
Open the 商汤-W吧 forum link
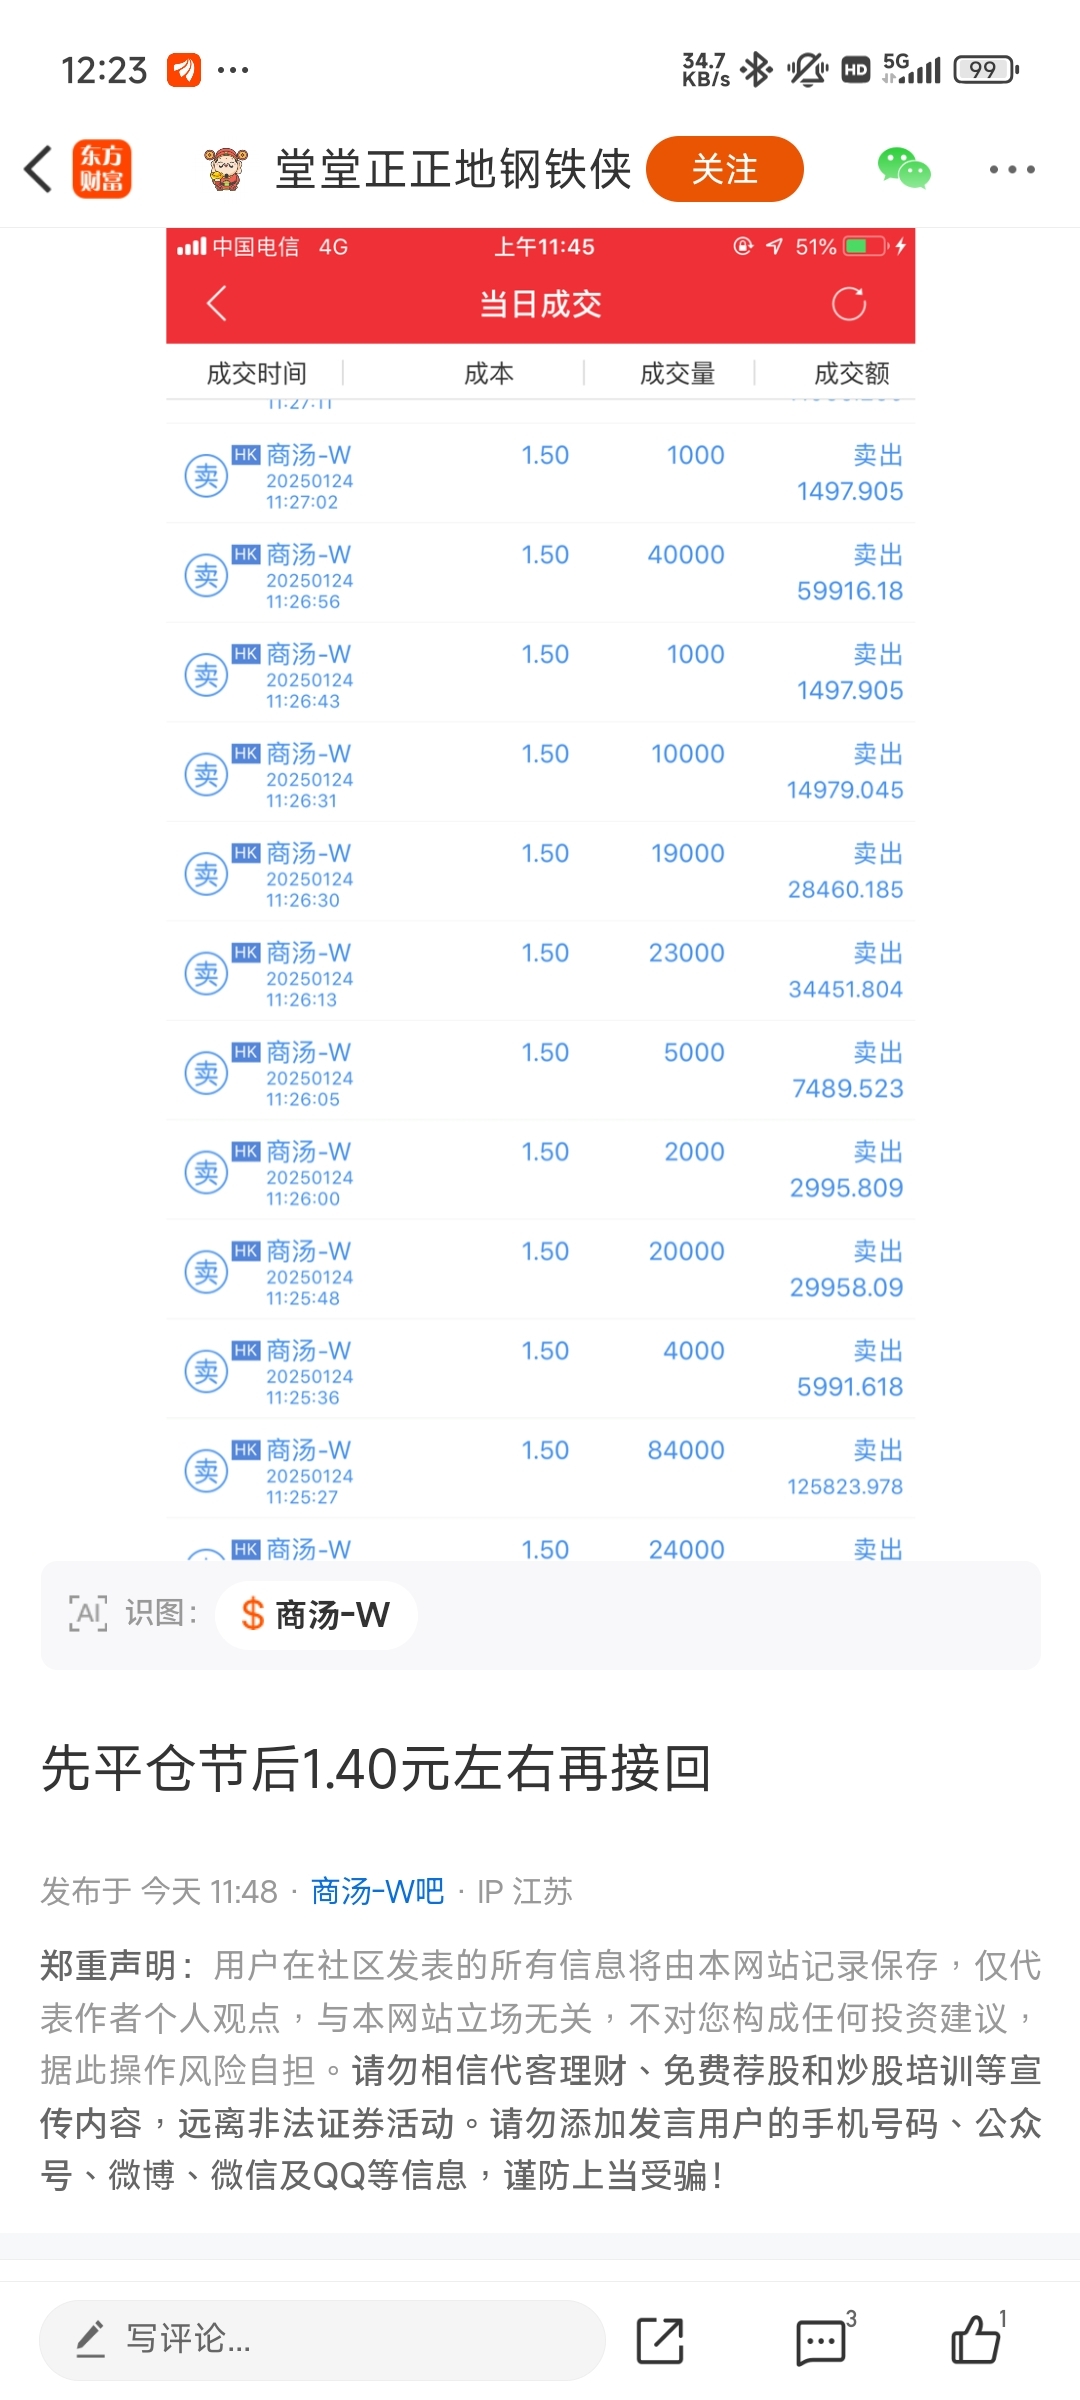coord(377,1892)
